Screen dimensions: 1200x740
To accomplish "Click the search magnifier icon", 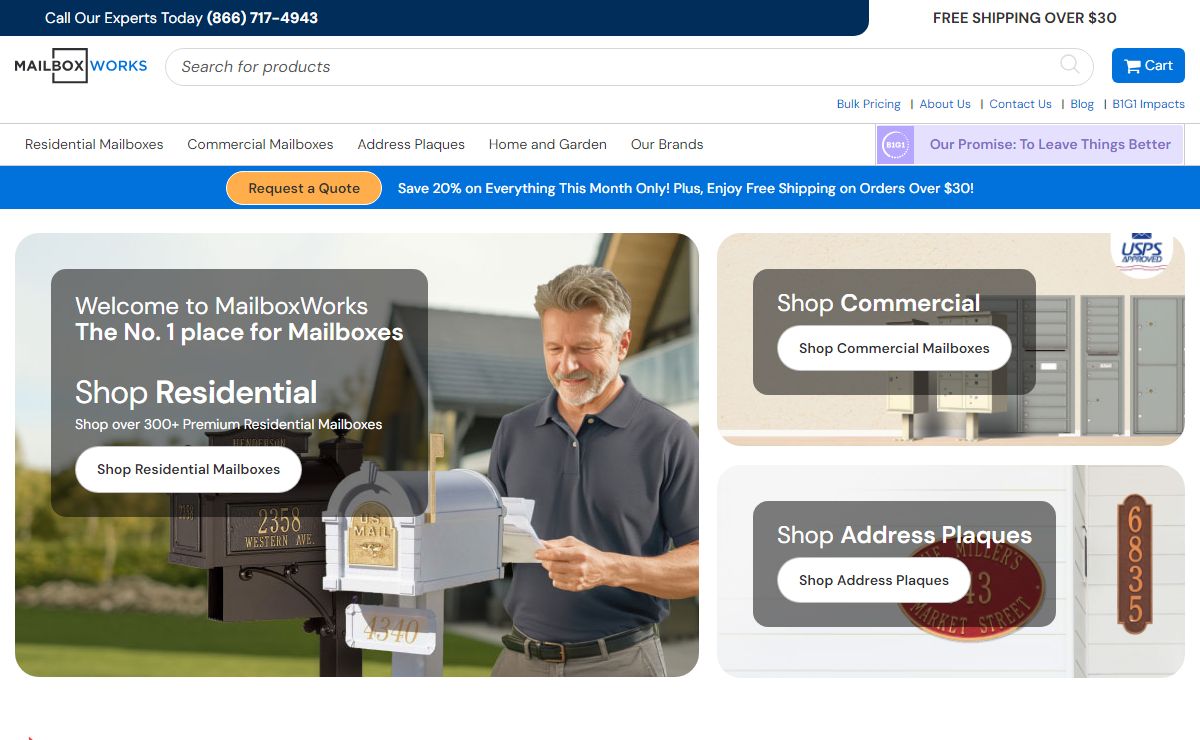I will tap(1069, 65).
